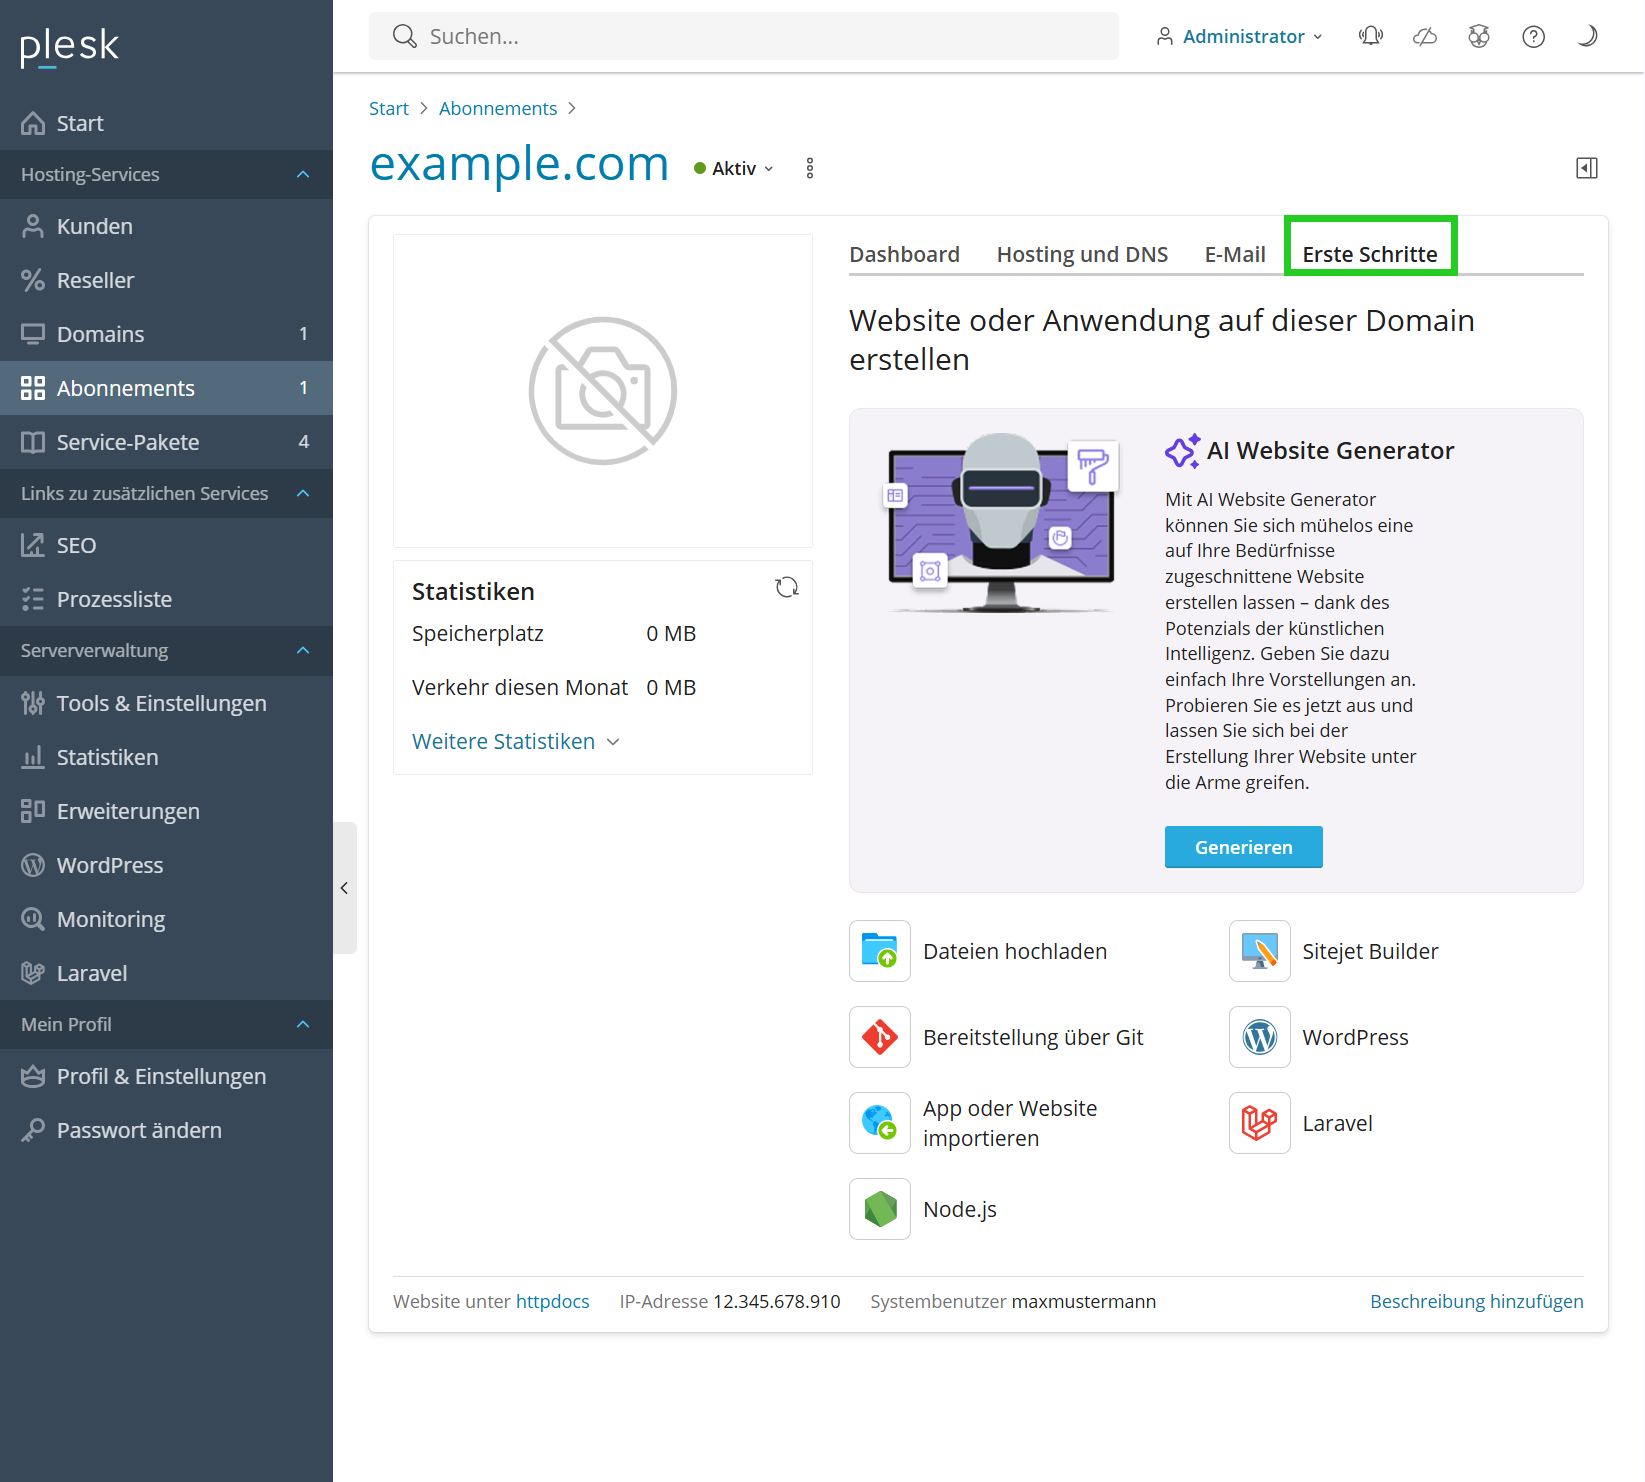1645x1482 pixels.
Task: Open the Plesk advisor mascot icon
Action: pyautogui.click(x=1479, y=37)
